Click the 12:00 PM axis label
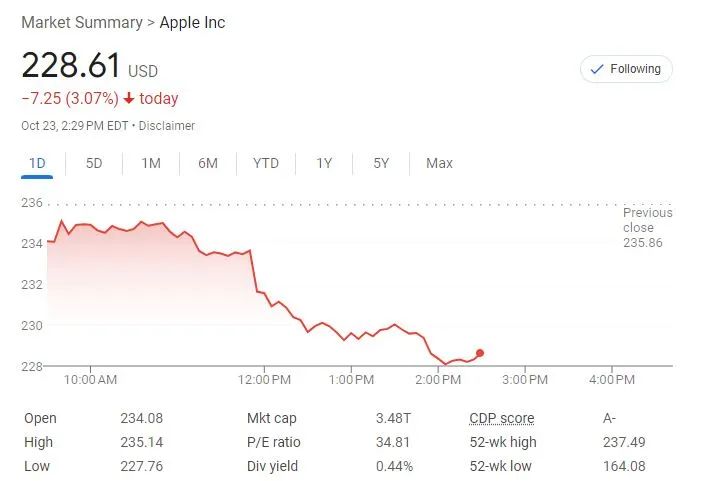708x481 pixels. pos(267,380)
